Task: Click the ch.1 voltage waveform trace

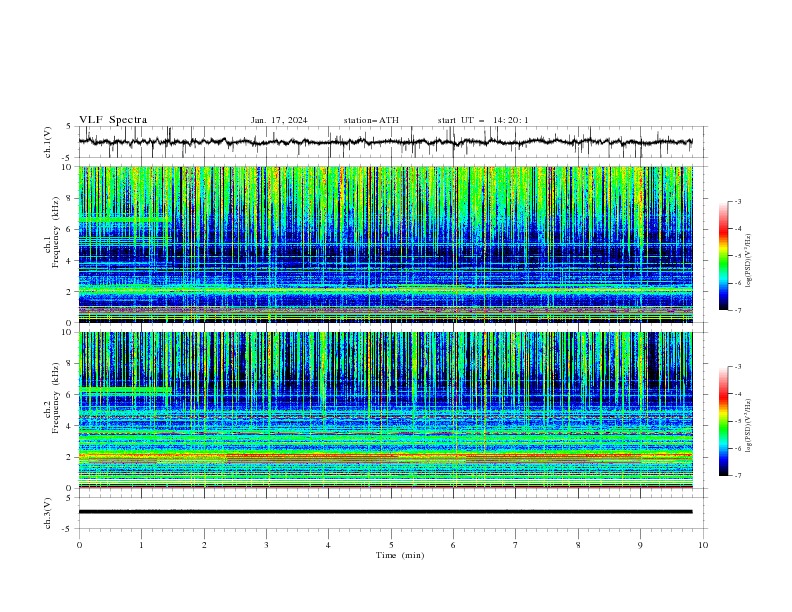Action: tap(385, 142)
